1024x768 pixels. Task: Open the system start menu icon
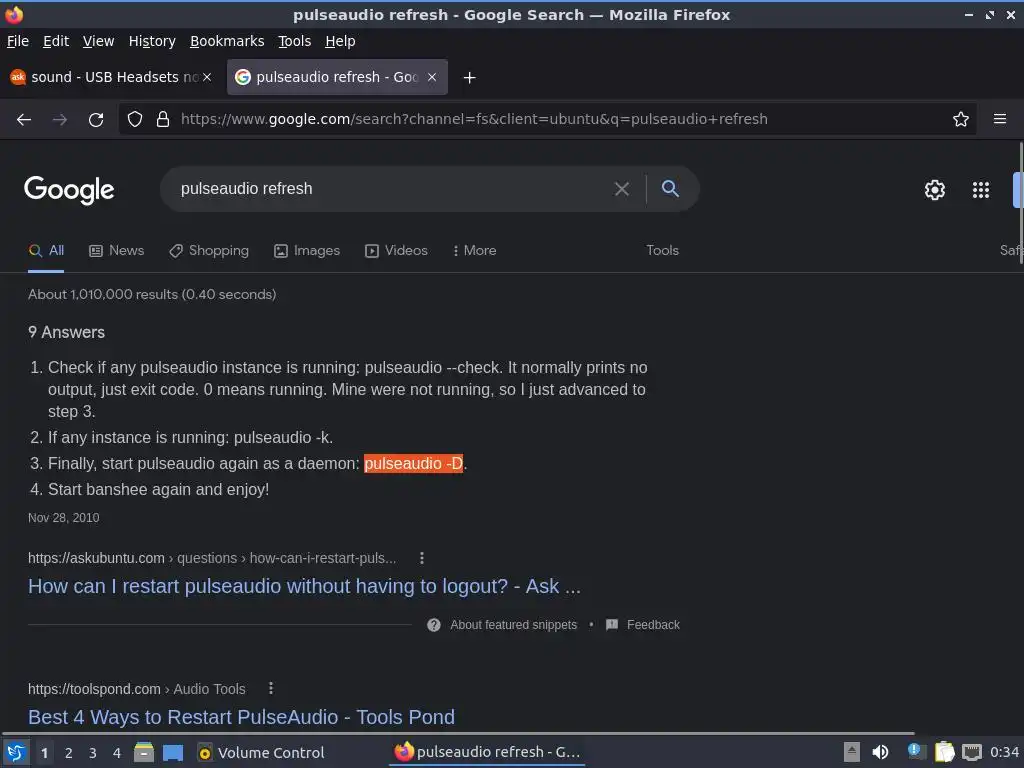(16, 752)
